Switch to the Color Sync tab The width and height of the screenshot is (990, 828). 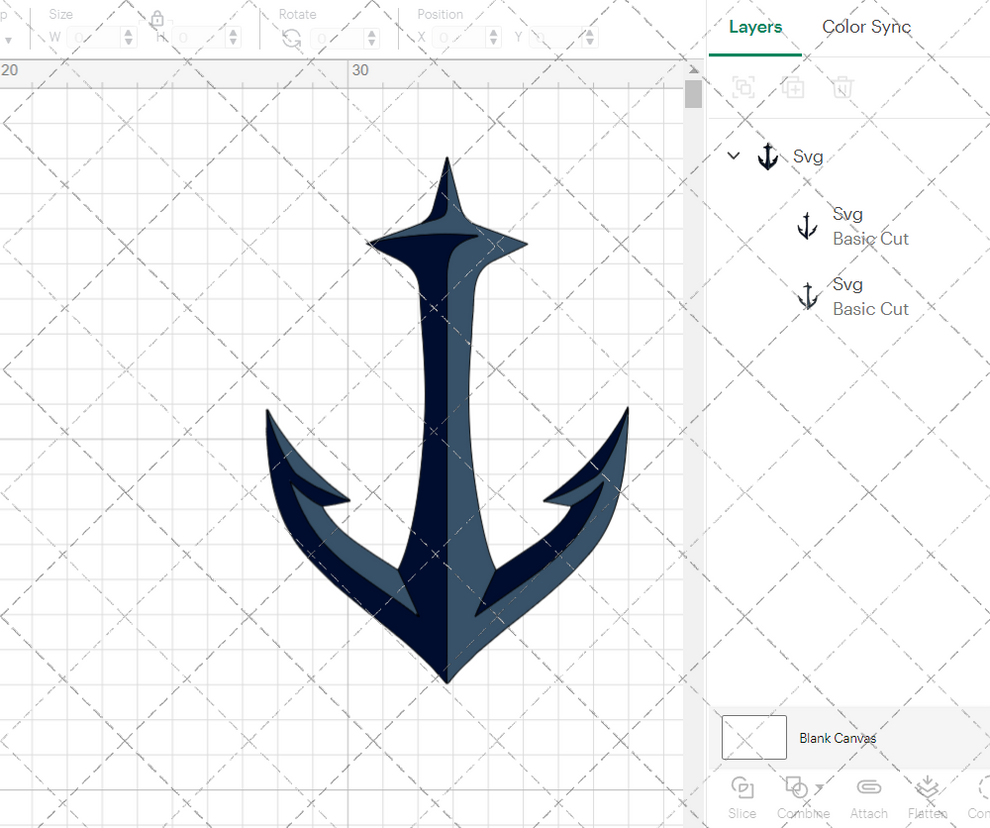866,27
